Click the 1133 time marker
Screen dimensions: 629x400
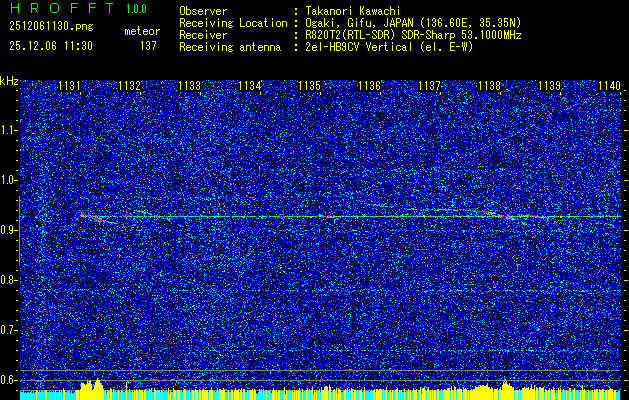pos(189,85)
